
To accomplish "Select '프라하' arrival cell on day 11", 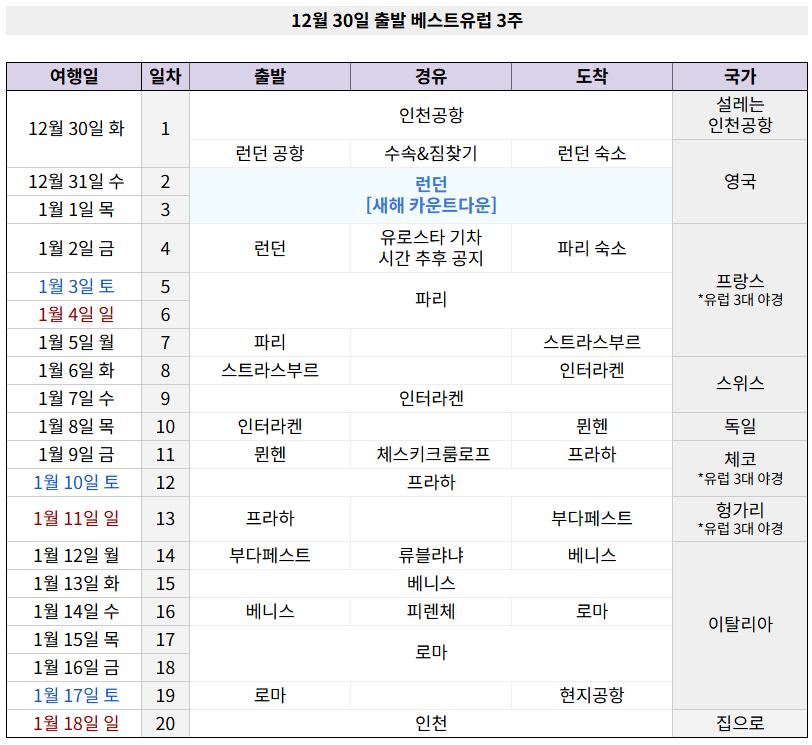I will (x=592, y=455).
